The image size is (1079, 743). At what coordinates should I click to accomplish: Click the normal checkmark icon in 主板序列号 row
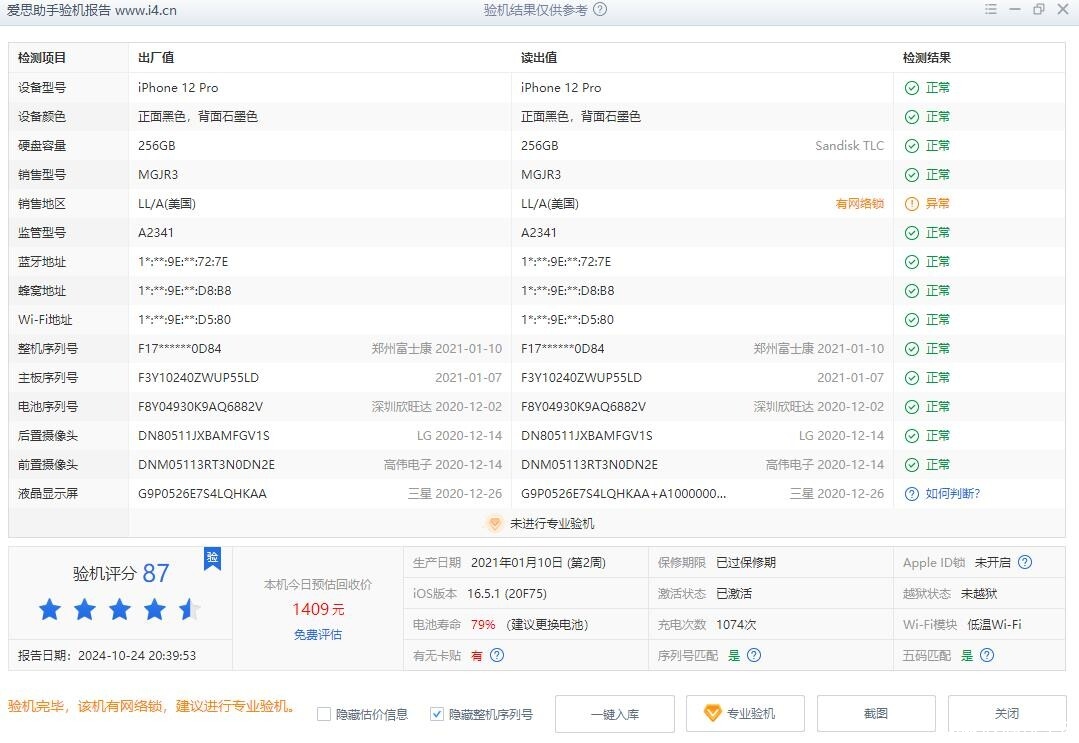pos(912,378)
